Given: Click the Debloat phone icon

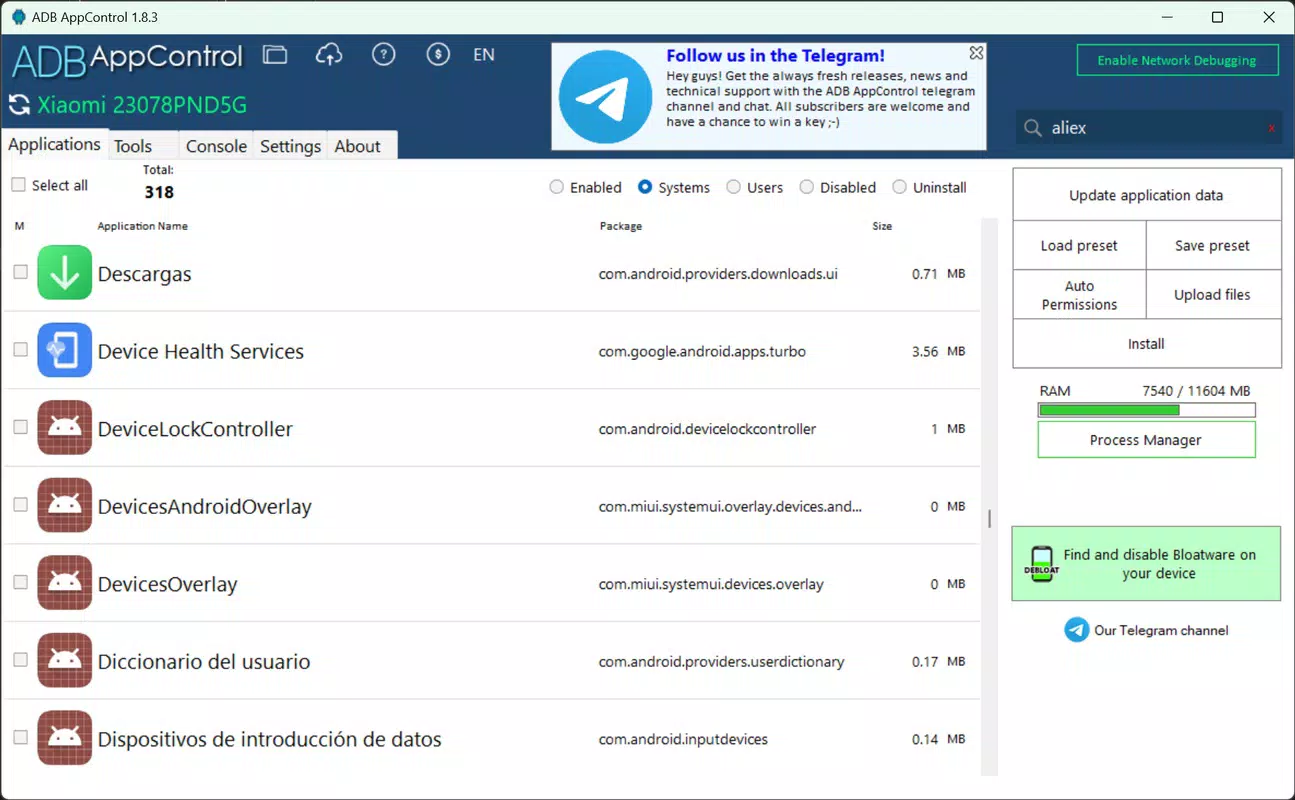Looking at the screenshot, I should pyautogui.click(x=1041, y=564).
